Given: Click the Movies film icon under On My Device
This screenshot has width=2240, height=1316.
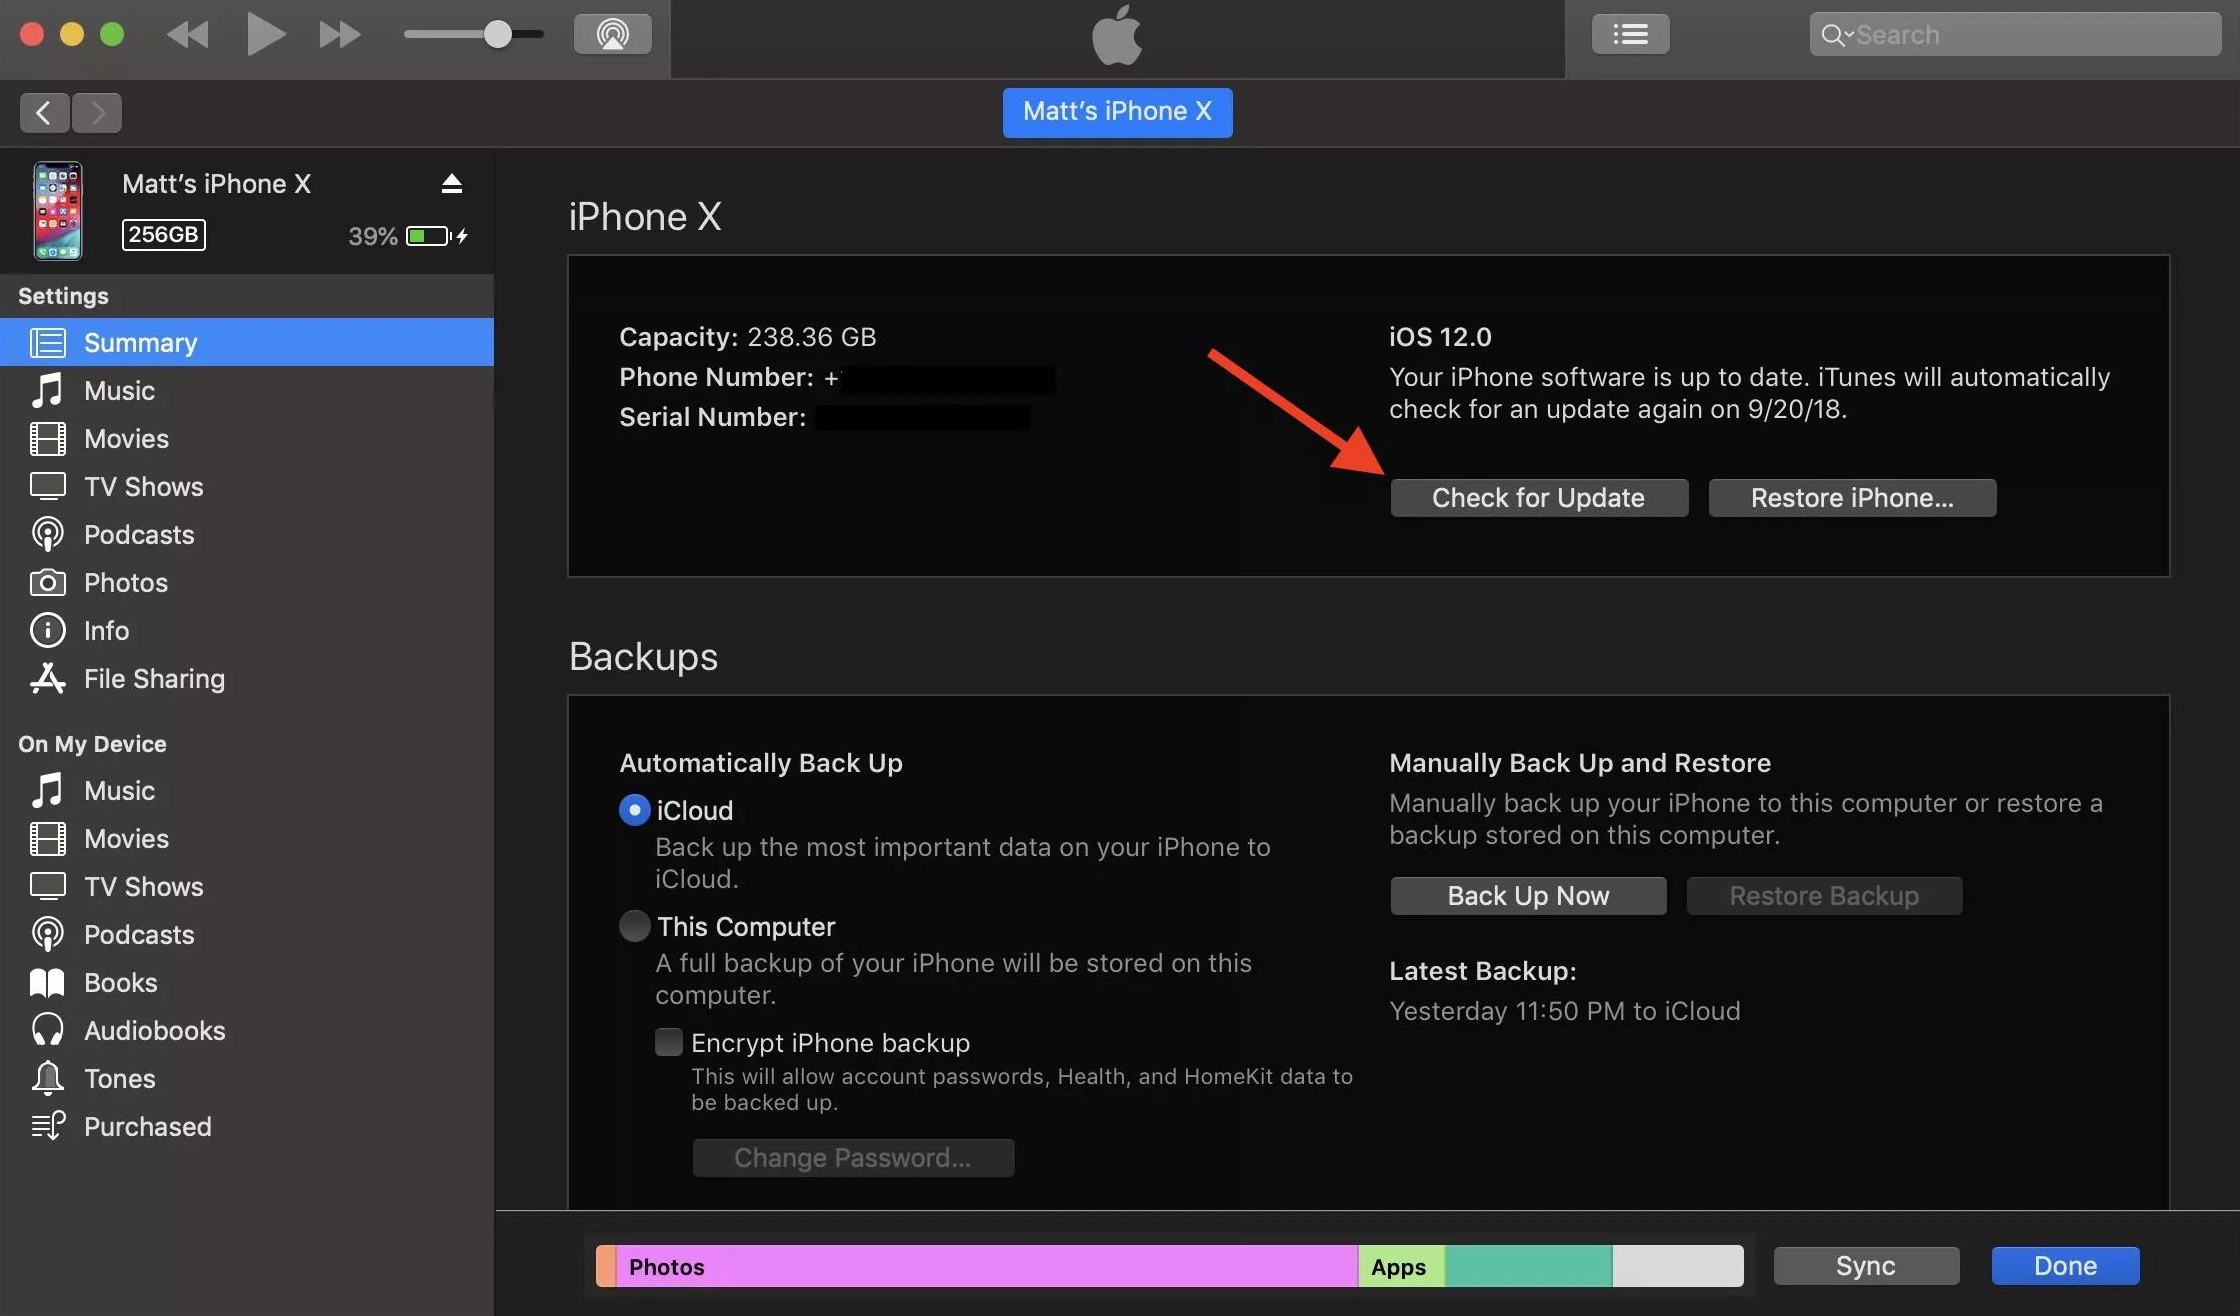Looking at the screenshot, I should 47,838.
